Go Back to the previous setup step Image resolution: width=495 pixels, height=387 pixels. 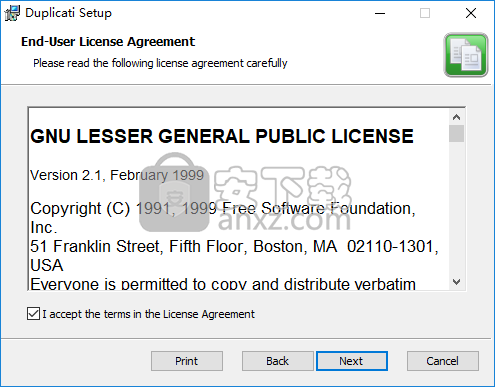(x=277, y=361)
